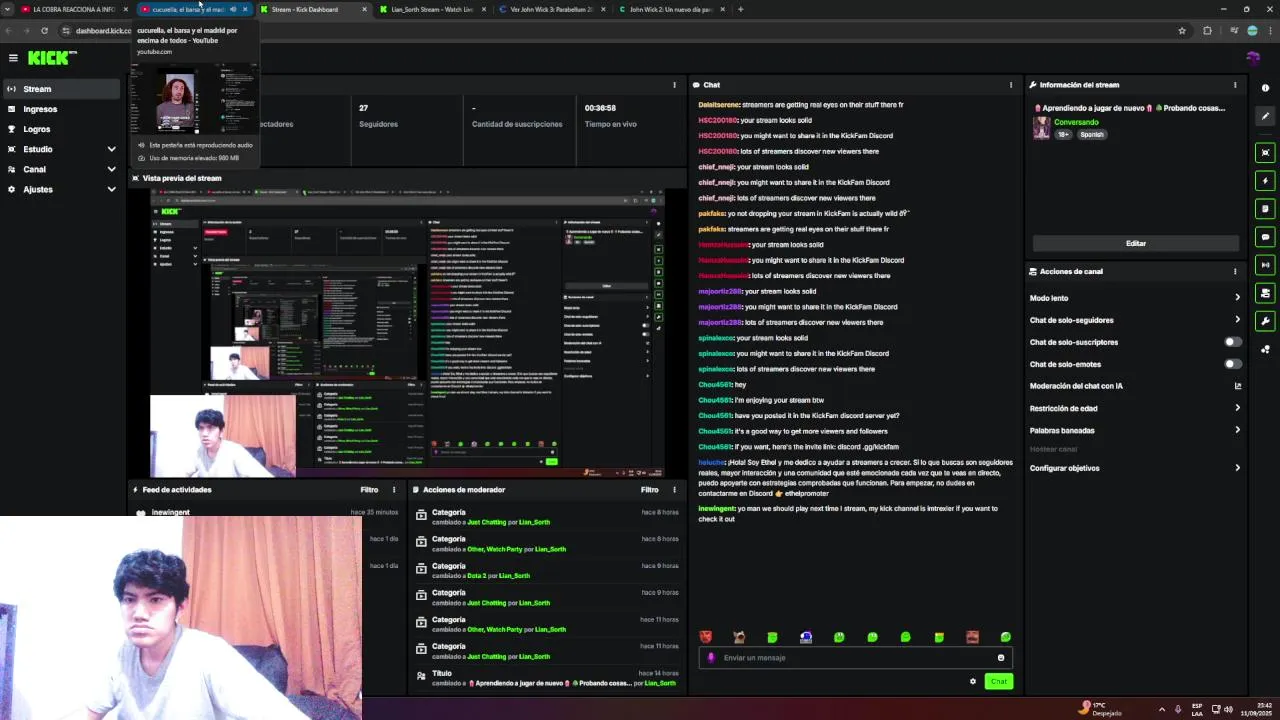The width and height of the screenshot is (1280, 720).
Task: Bookmark this page with star icon
Action: [1182, 31]
